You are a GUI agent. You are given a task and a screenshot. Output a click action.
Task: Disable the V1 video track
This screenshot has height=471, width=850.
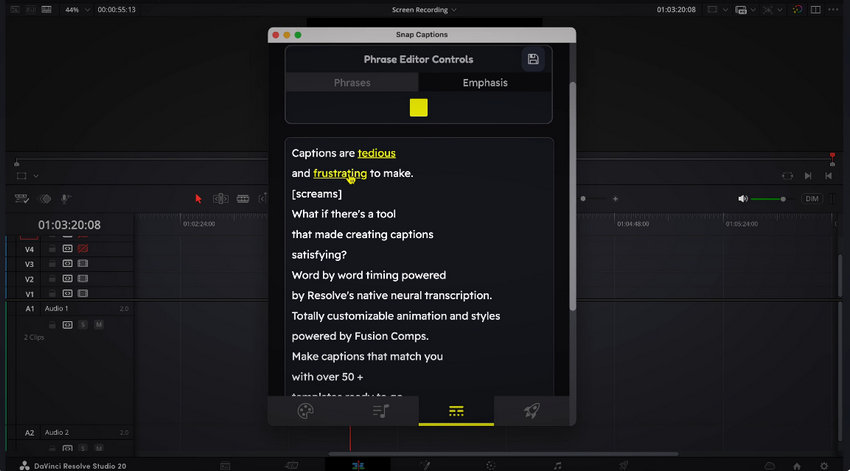point(83,293)
